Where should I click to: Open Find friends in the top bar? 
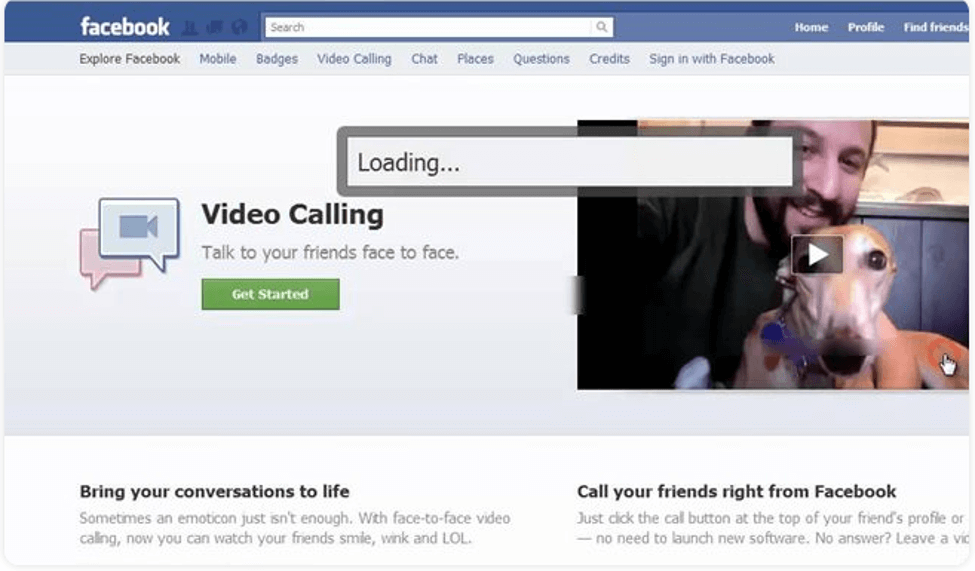pos(936,27)
